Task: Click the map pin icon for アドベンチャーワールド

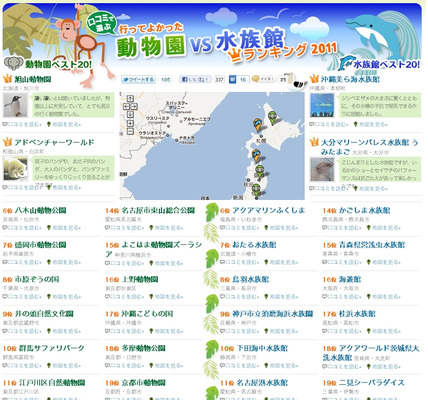Action: pyautogui.click(x=48, y=187)
